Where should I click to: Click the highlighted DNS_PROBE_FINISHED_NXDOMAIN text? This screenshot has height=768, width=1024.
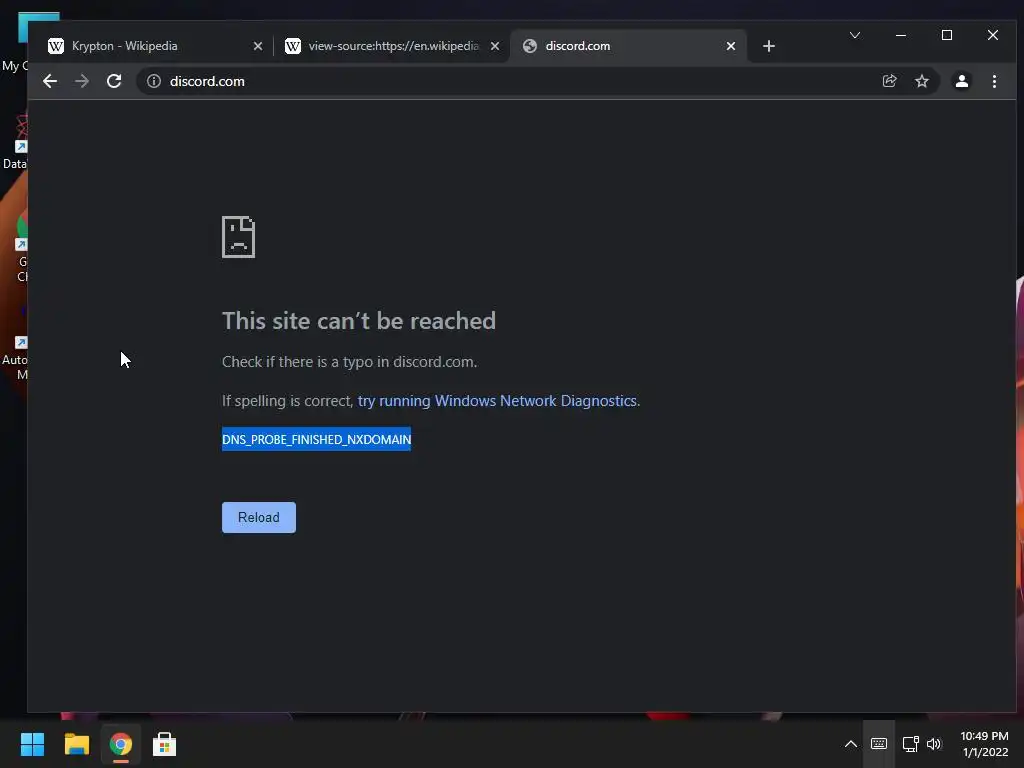[316, 439]
